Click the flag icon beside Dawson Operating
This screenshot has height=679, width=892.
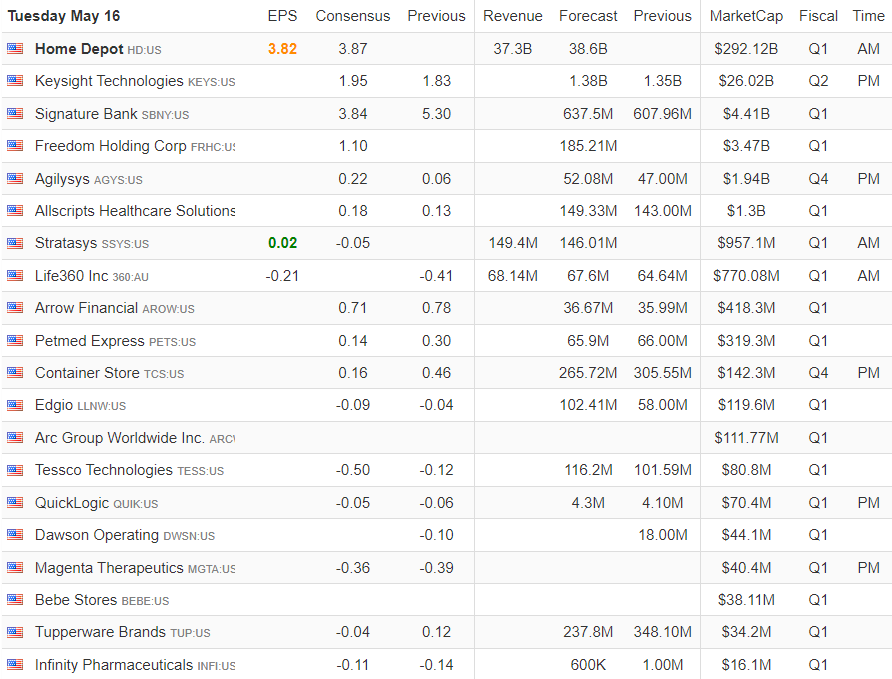(15, 535)
